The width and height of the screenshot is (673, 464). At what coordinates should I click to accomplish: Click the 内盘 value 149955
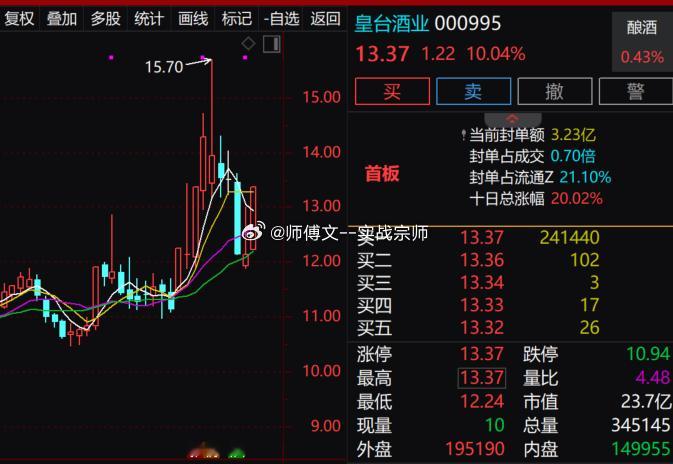(641, 449)
